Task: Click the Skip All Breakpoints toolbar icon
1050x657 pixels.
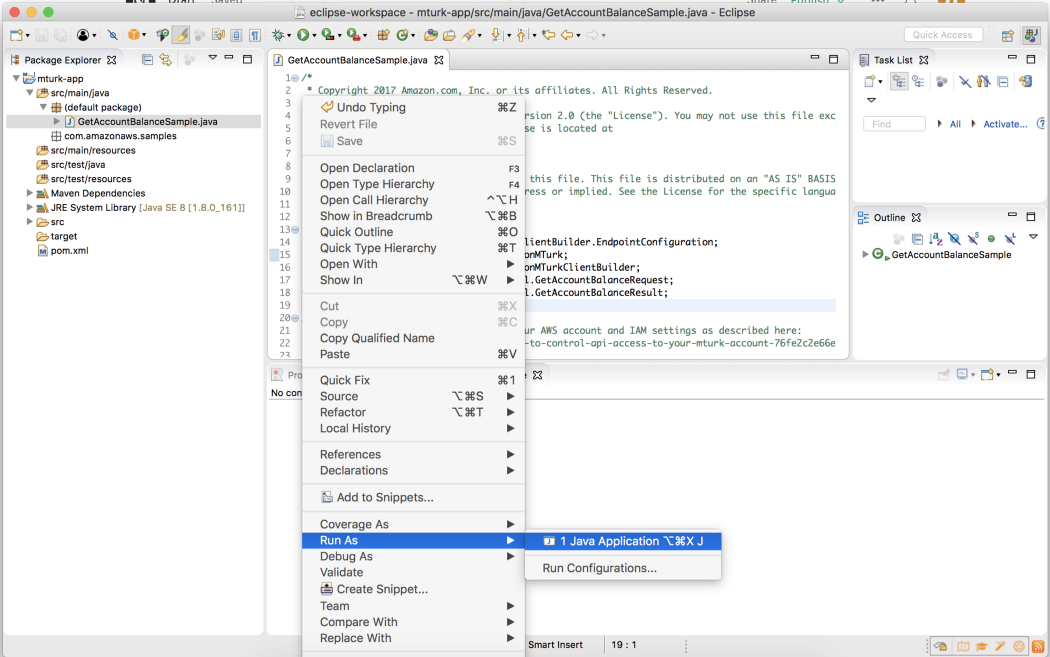Action: [x=112, y=35]
